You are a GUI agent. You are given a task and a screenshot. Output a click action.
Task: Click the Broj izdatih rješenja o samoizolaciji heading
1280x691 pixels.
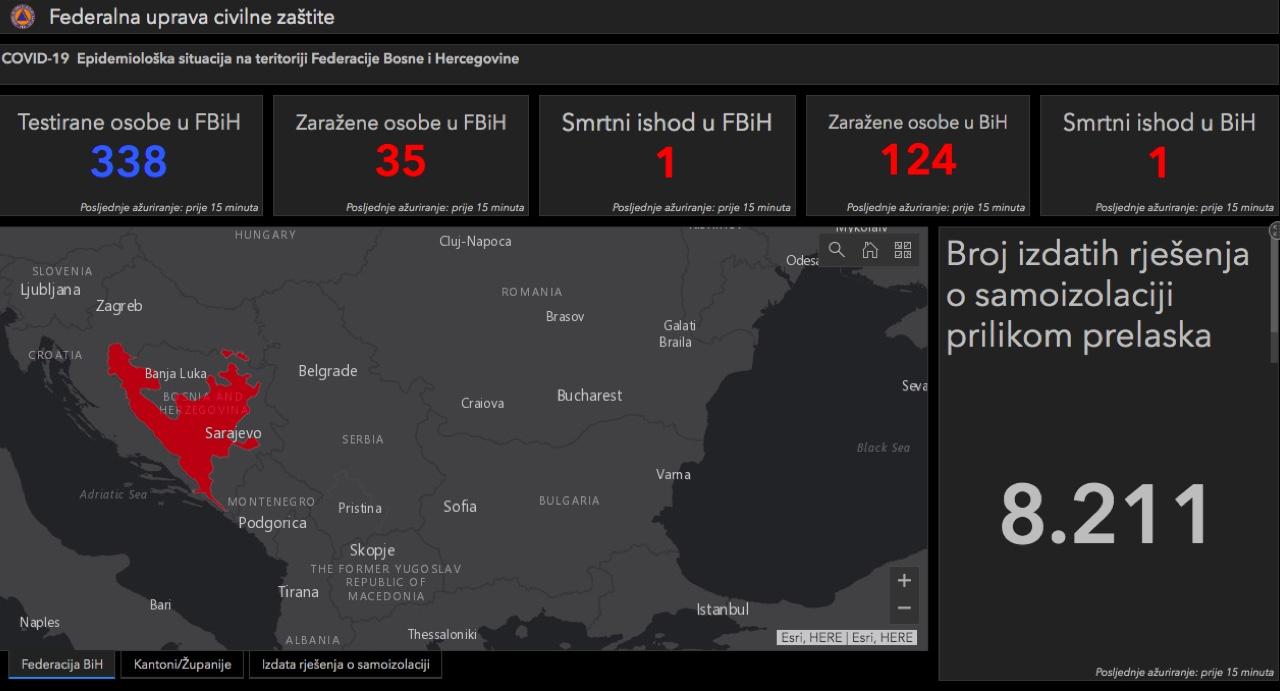point(1098,295)
